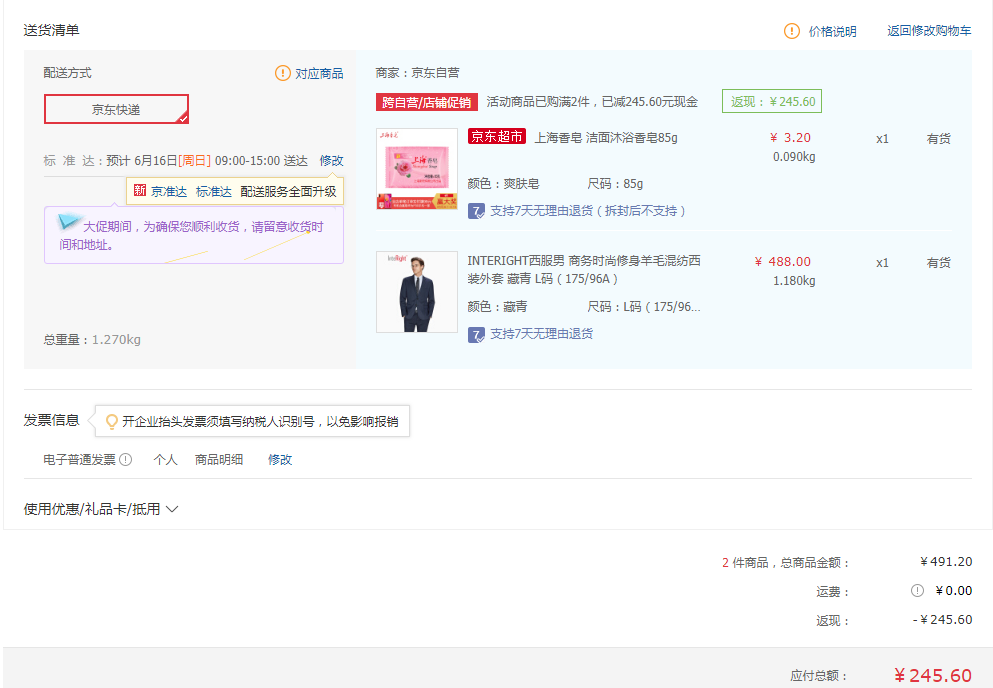Open INTERIGHT西服男 product title
Screen dimensions: 993x688
(584, 269)
